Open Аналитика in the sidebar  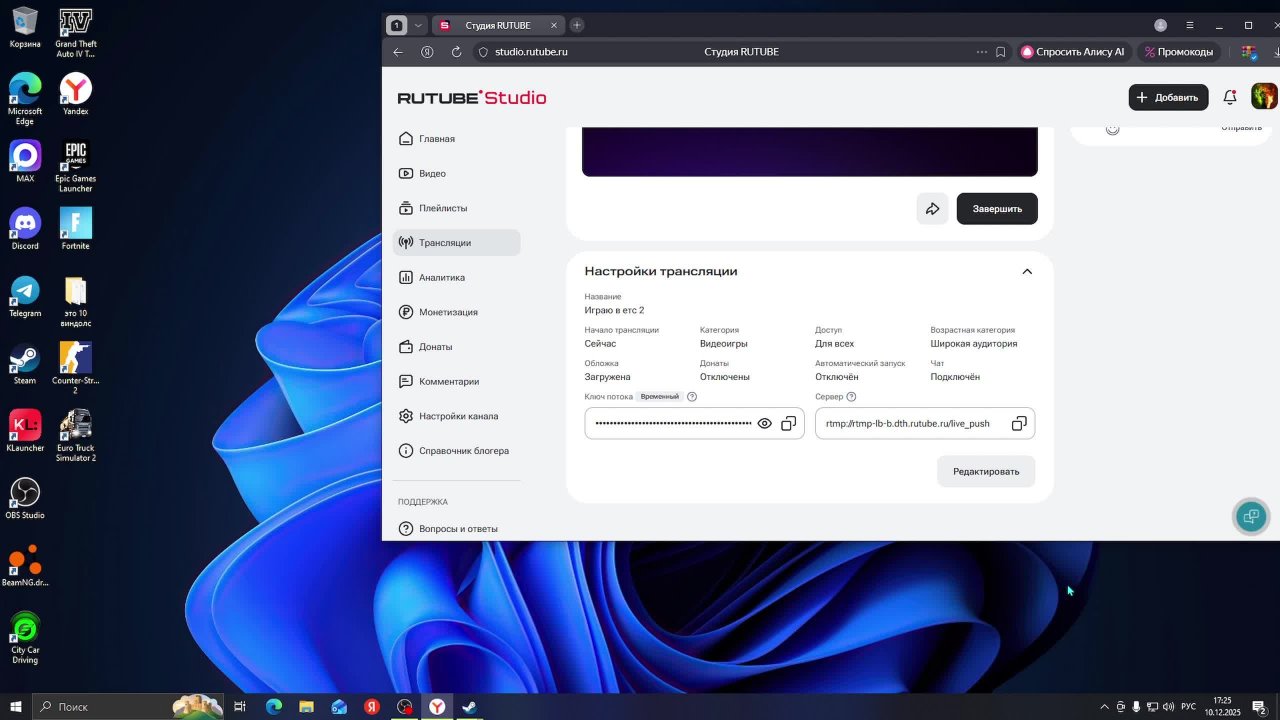(x=457, y=278)
